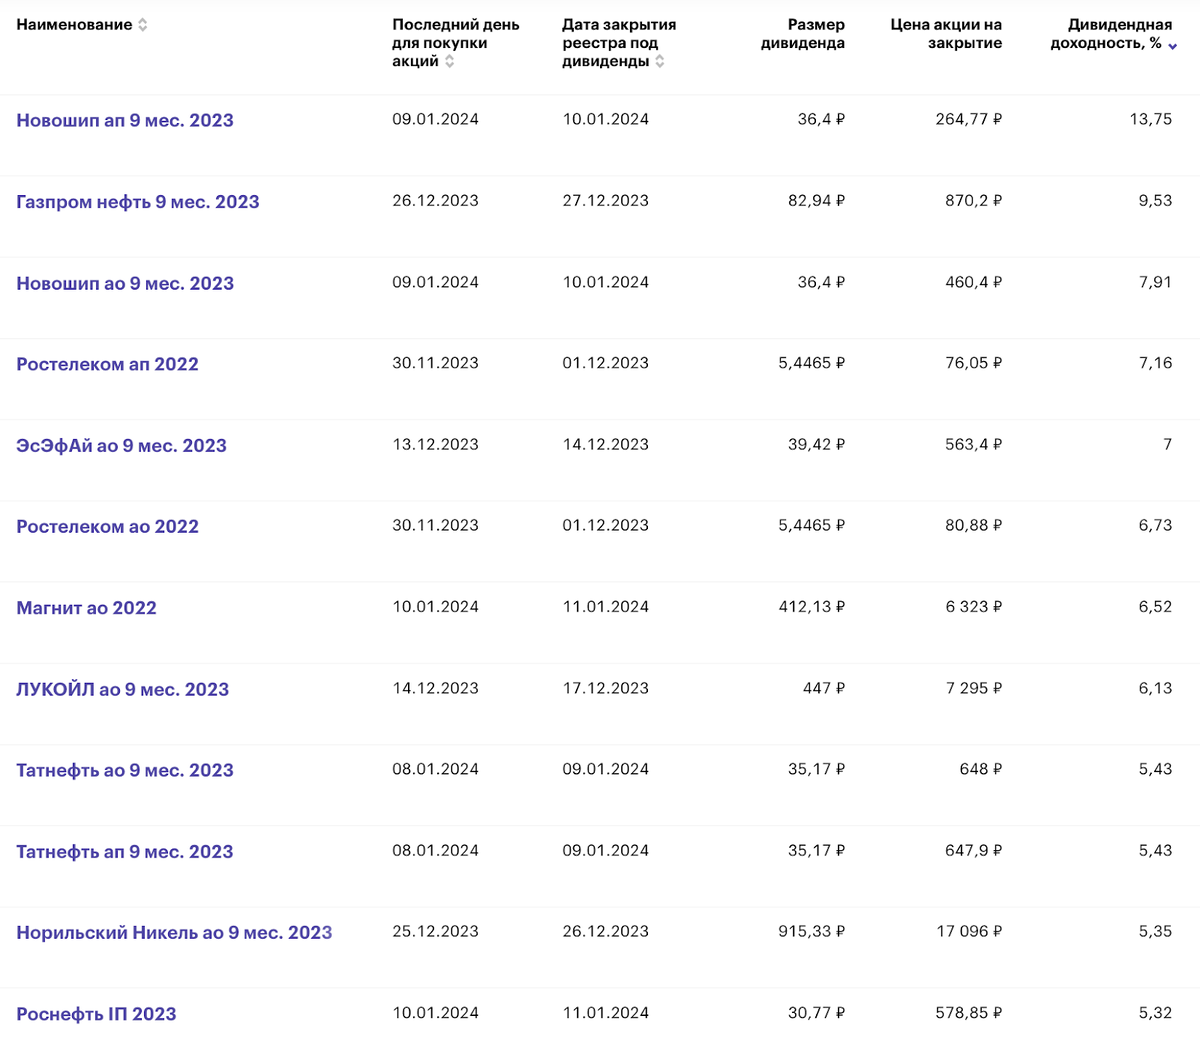This screenshot has width=1200, height=1064.
Task: Click the Размер дивиденда column header
Action: click(803, 34)
